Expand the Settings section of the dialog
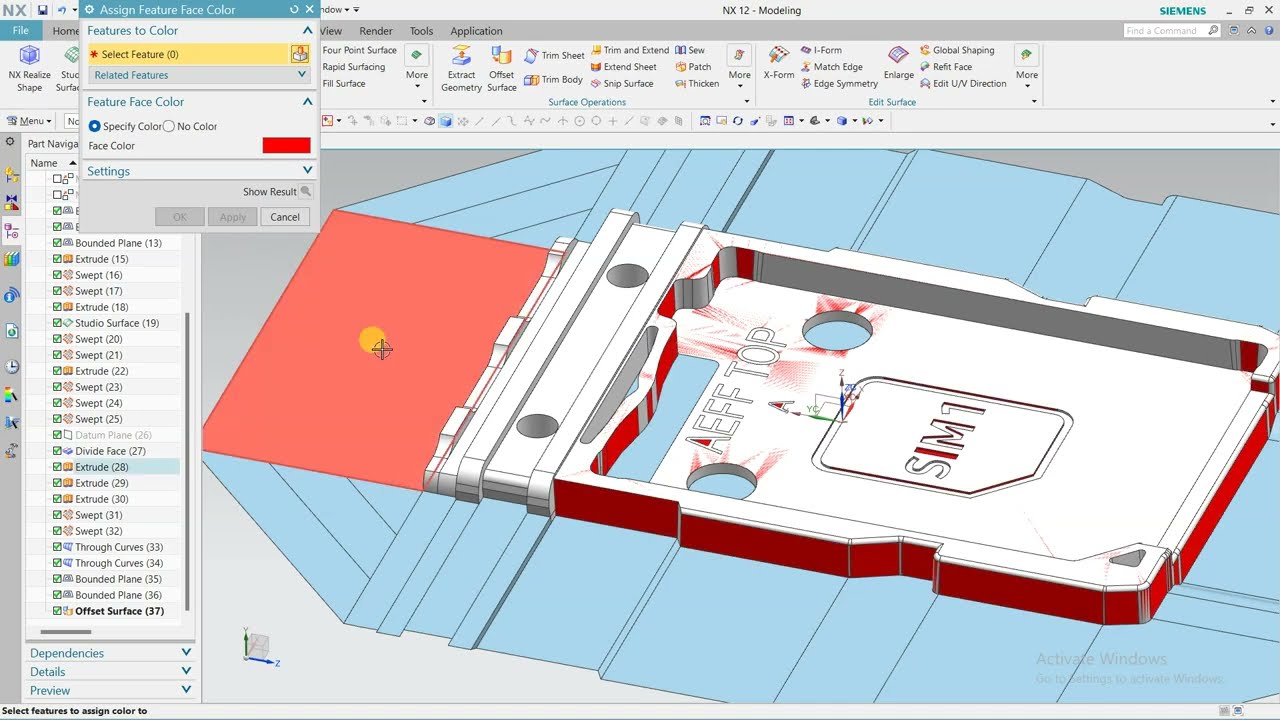Screen dimensions: 1280x720 pos(307,171)
